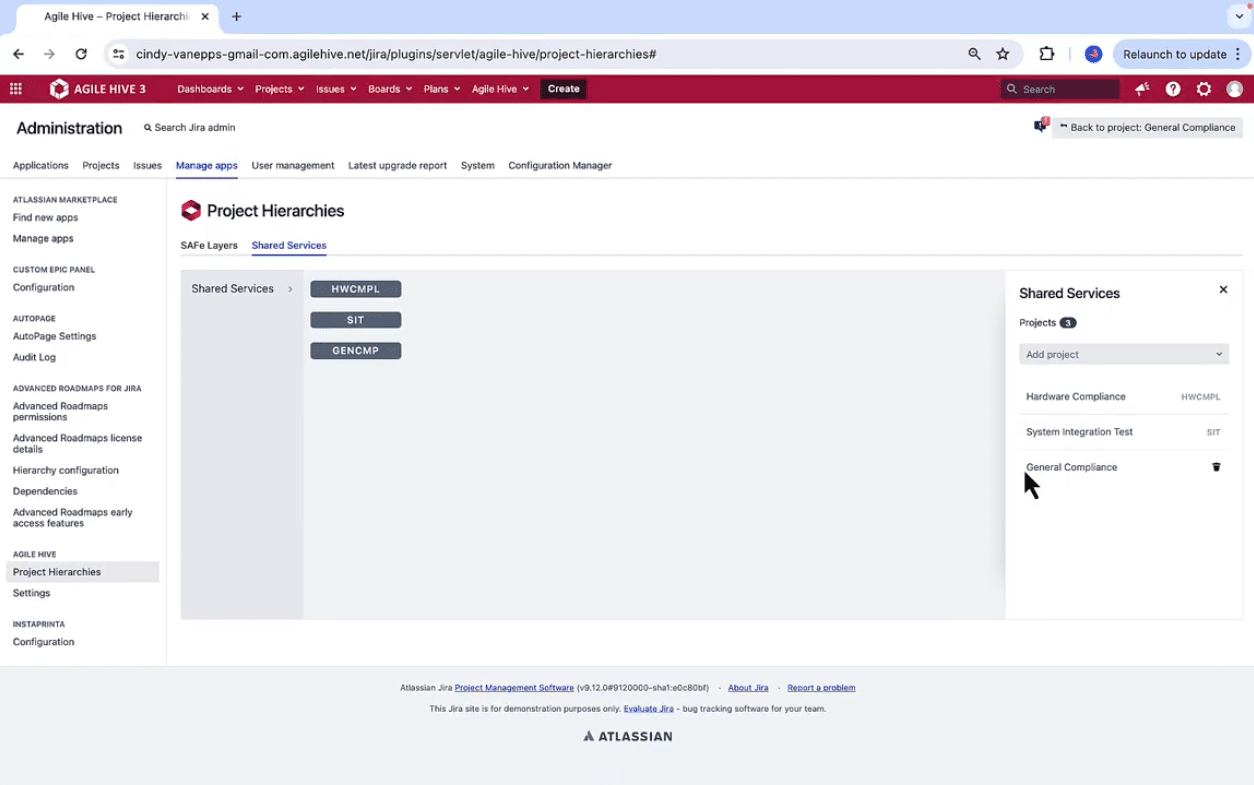Image resolution: width=1254 pixels, height=785 pixels.
Task: Click the Search Jira admin field
Action: (190, 127)
